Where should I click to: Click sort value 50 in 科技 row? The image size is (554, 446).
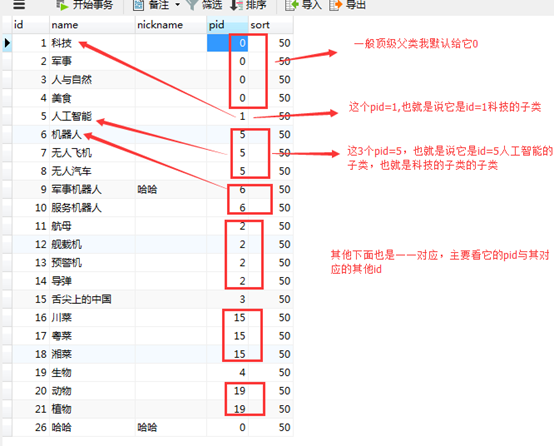pyautogui.click(x=284, y=43)
